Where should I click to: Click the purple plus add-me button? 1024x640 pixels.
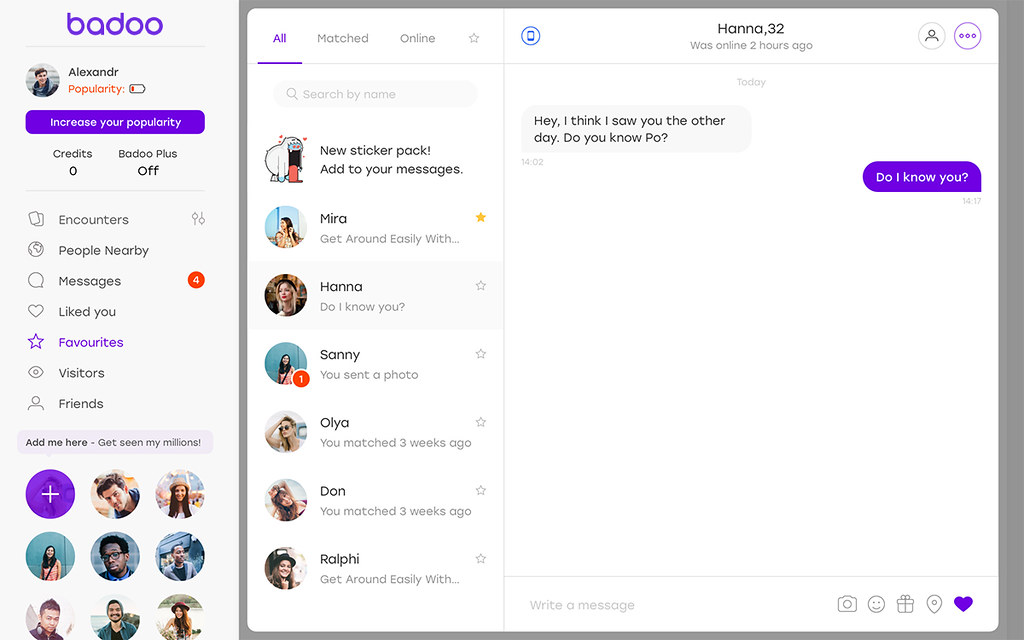[50, 494]
